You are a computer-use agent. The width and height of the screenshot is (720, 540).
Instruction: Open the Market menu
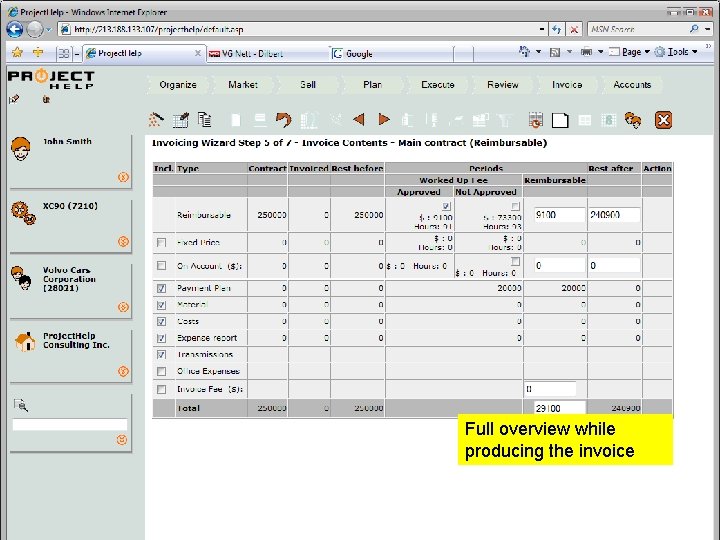tap(243, 84)
